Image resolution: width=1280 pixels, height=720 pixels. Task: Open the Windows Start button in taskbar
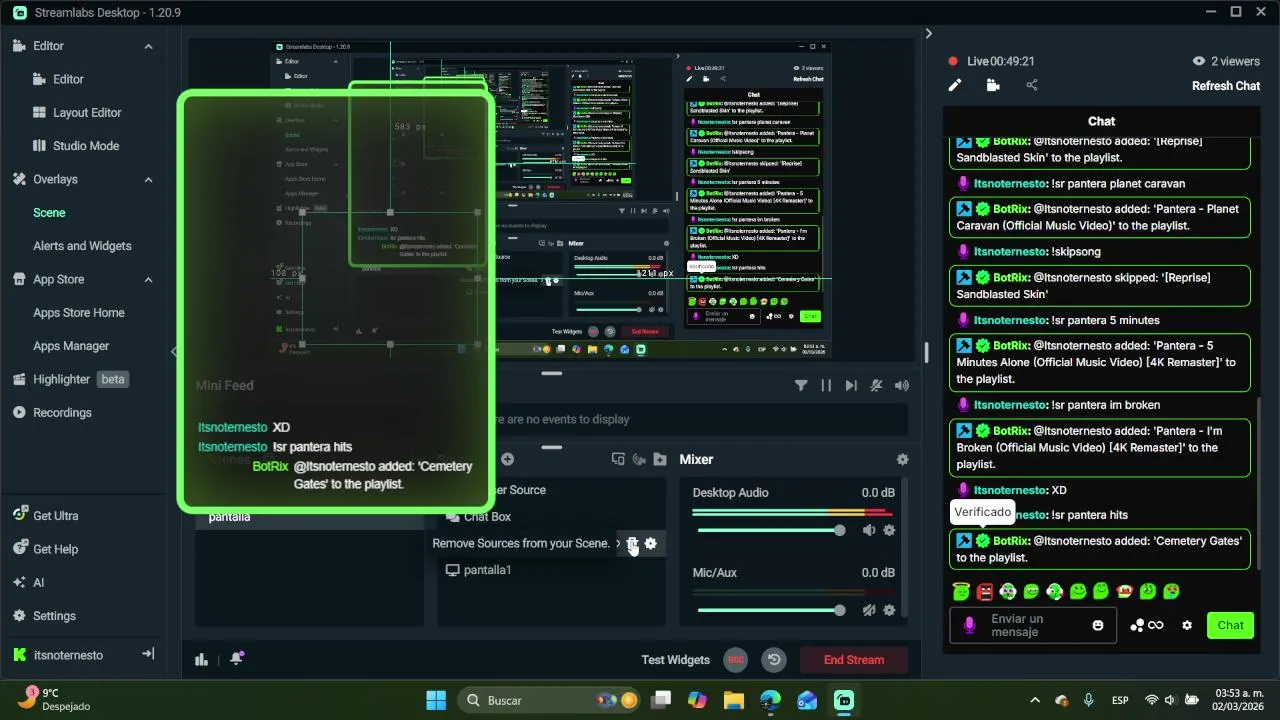tap(436, 700)
